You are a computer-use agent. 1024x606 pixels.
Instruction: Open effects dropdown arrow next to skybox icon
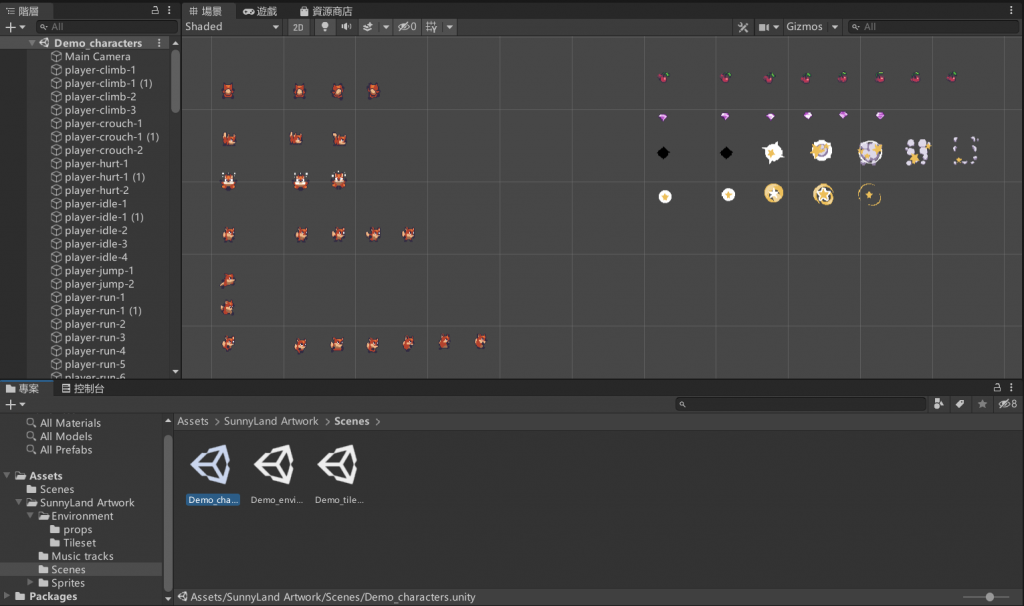(x=385, y=27)
